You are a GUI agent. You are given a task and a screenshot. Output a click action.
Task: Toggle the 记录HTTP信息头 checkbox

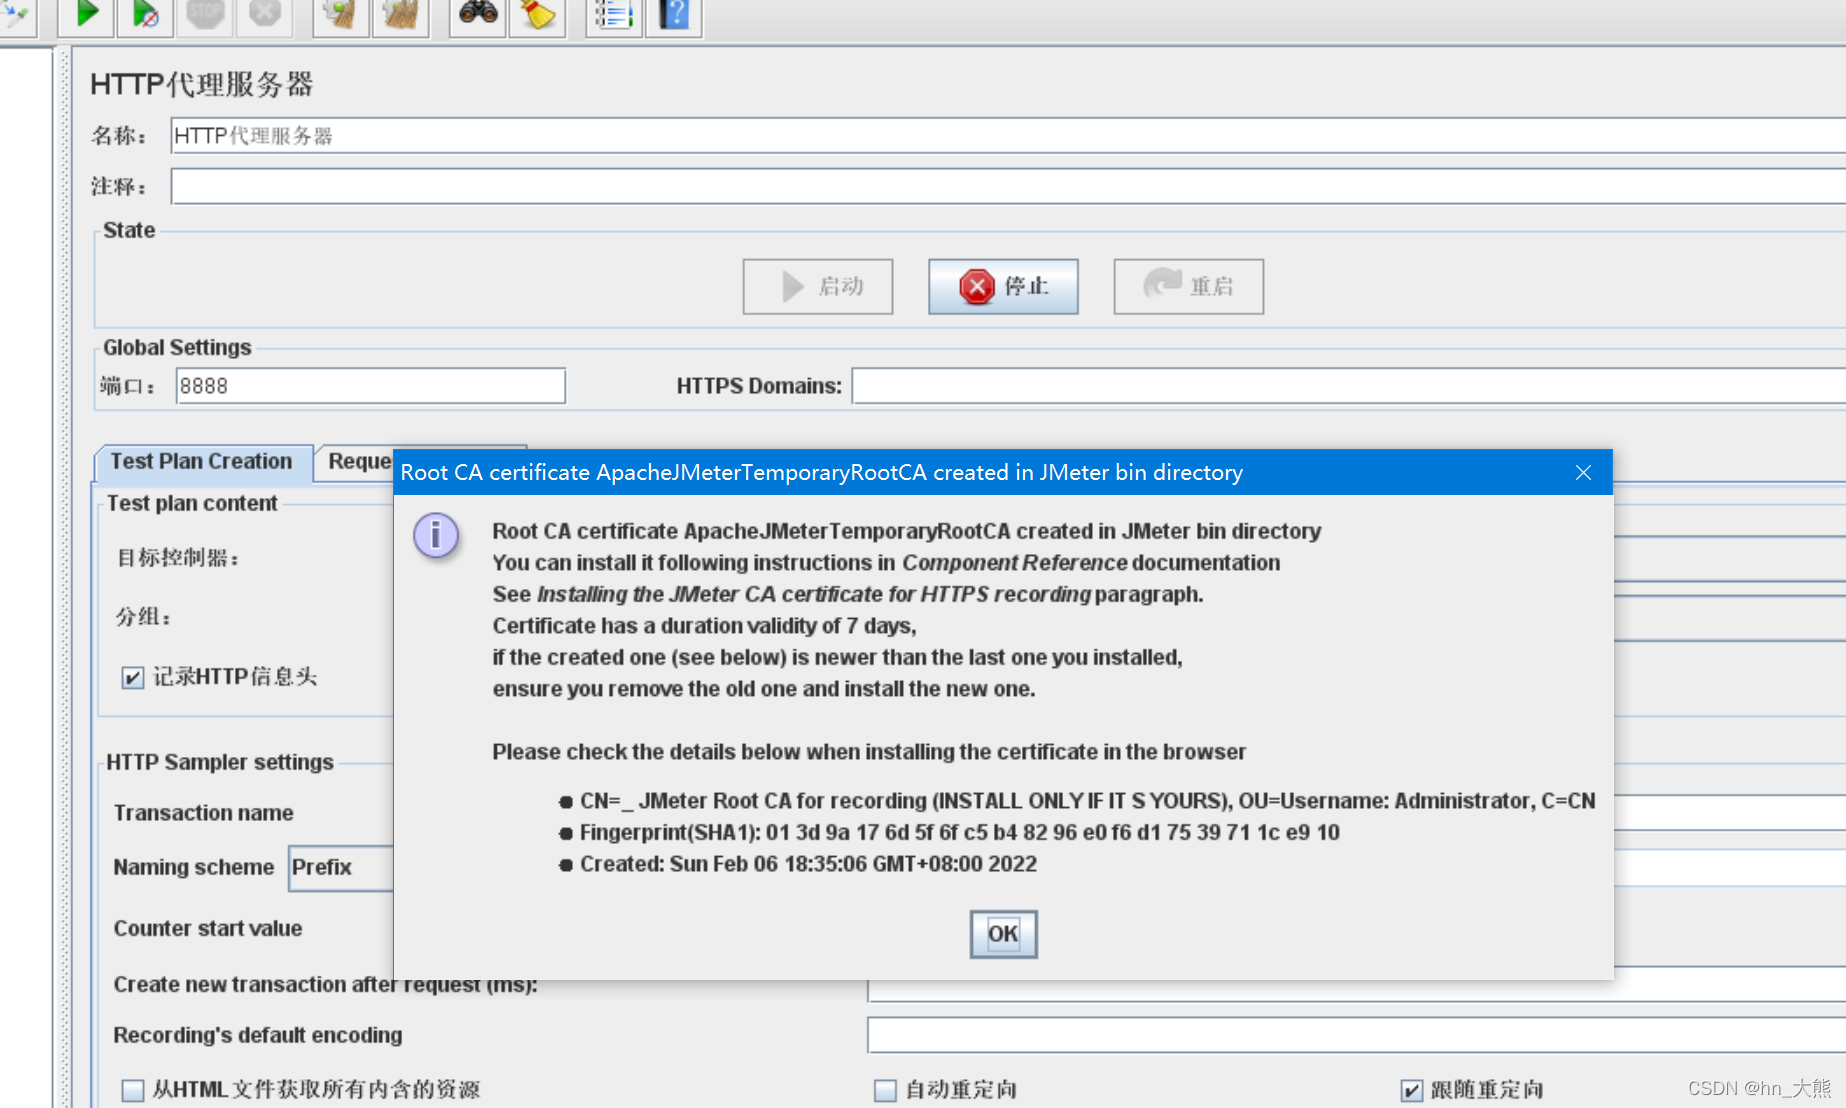click(x=132, y=678)
